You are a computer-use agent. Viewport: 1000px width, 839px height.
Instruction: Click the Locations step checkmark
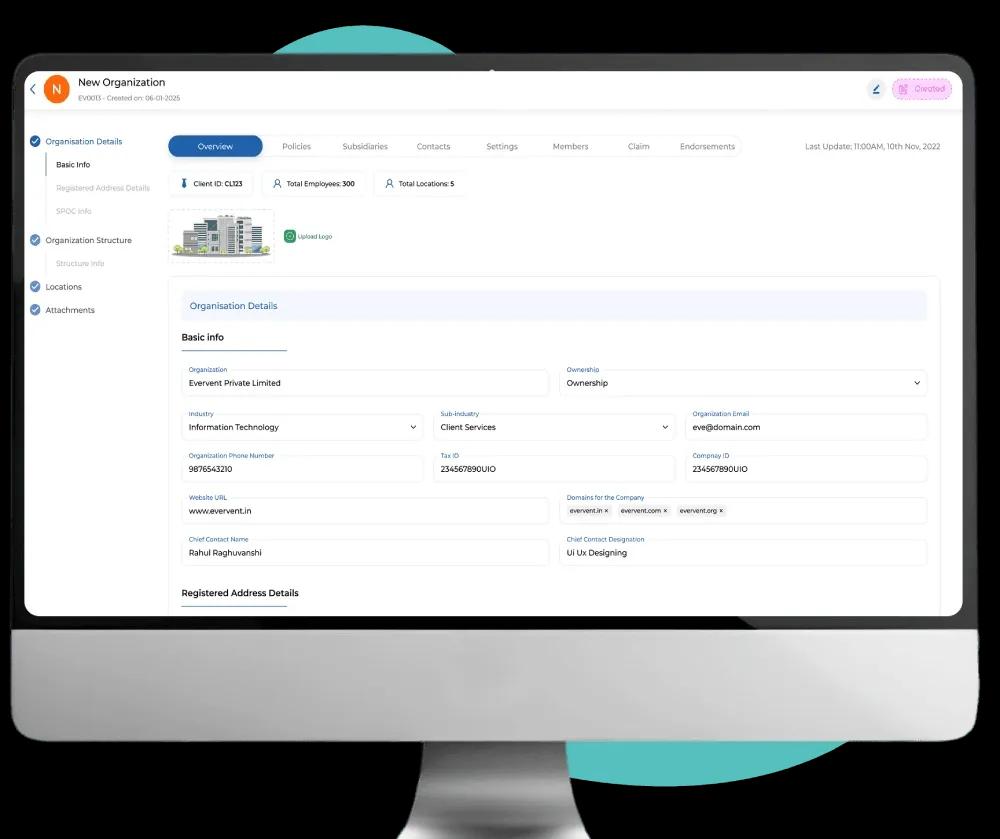35,287
